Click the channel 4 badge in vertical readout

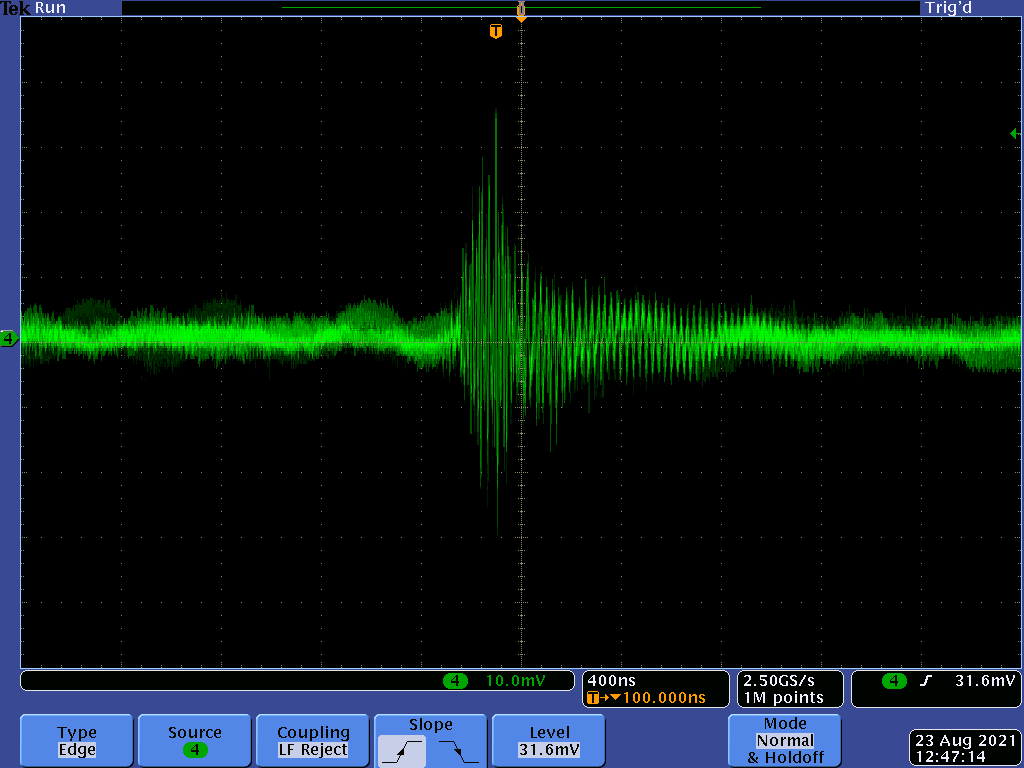[455, 681]
